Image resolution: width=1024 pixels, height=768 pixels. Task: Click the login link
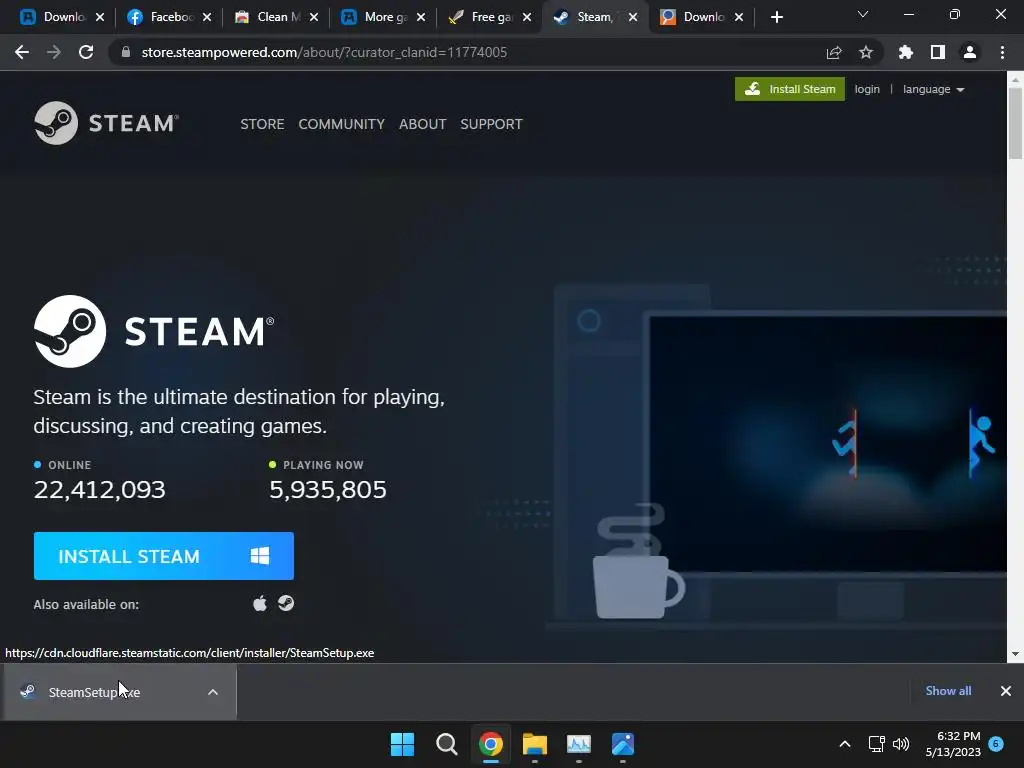(x=867, y=89)
